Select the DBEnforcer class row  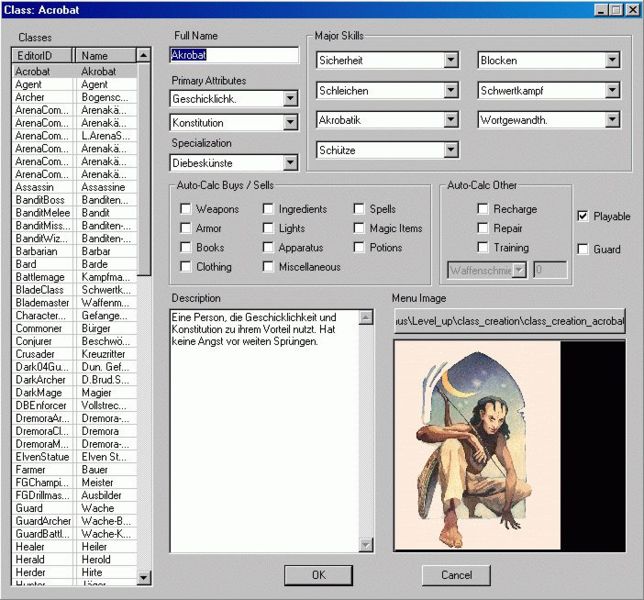pos(75,405)
